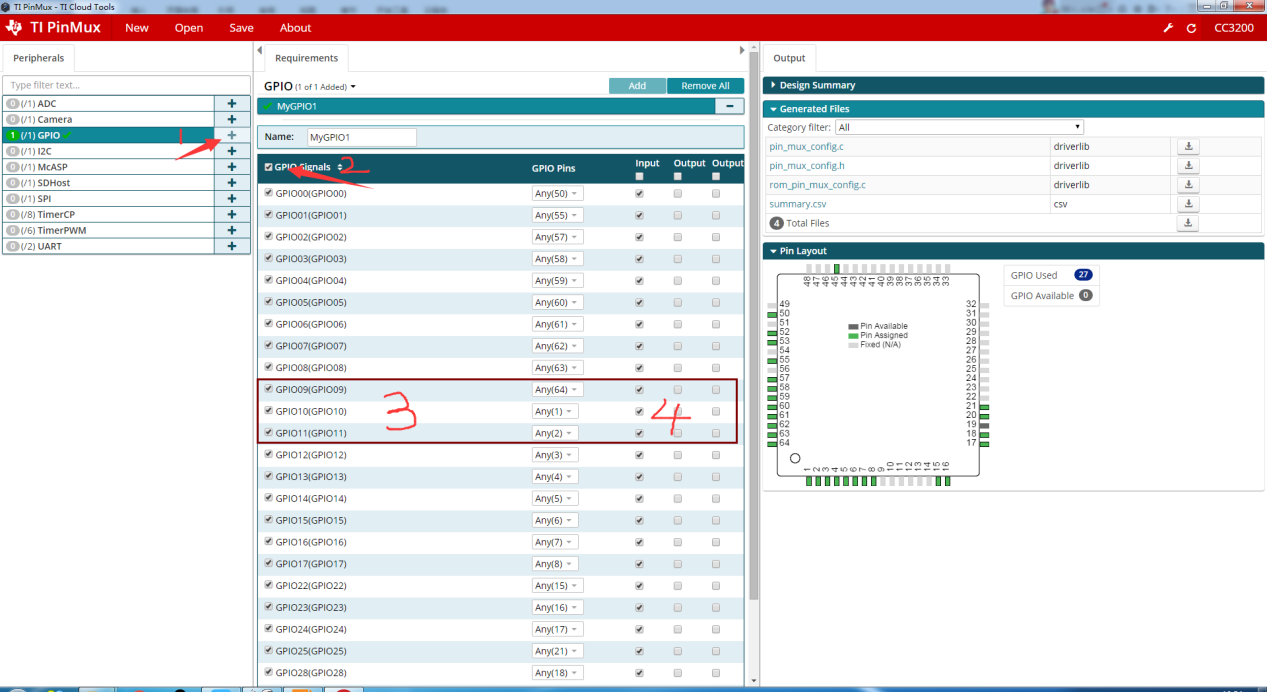This screenshot has width=1267, height=692.
Task: Download all files from Total Files row
Action: pos(1188,223)
